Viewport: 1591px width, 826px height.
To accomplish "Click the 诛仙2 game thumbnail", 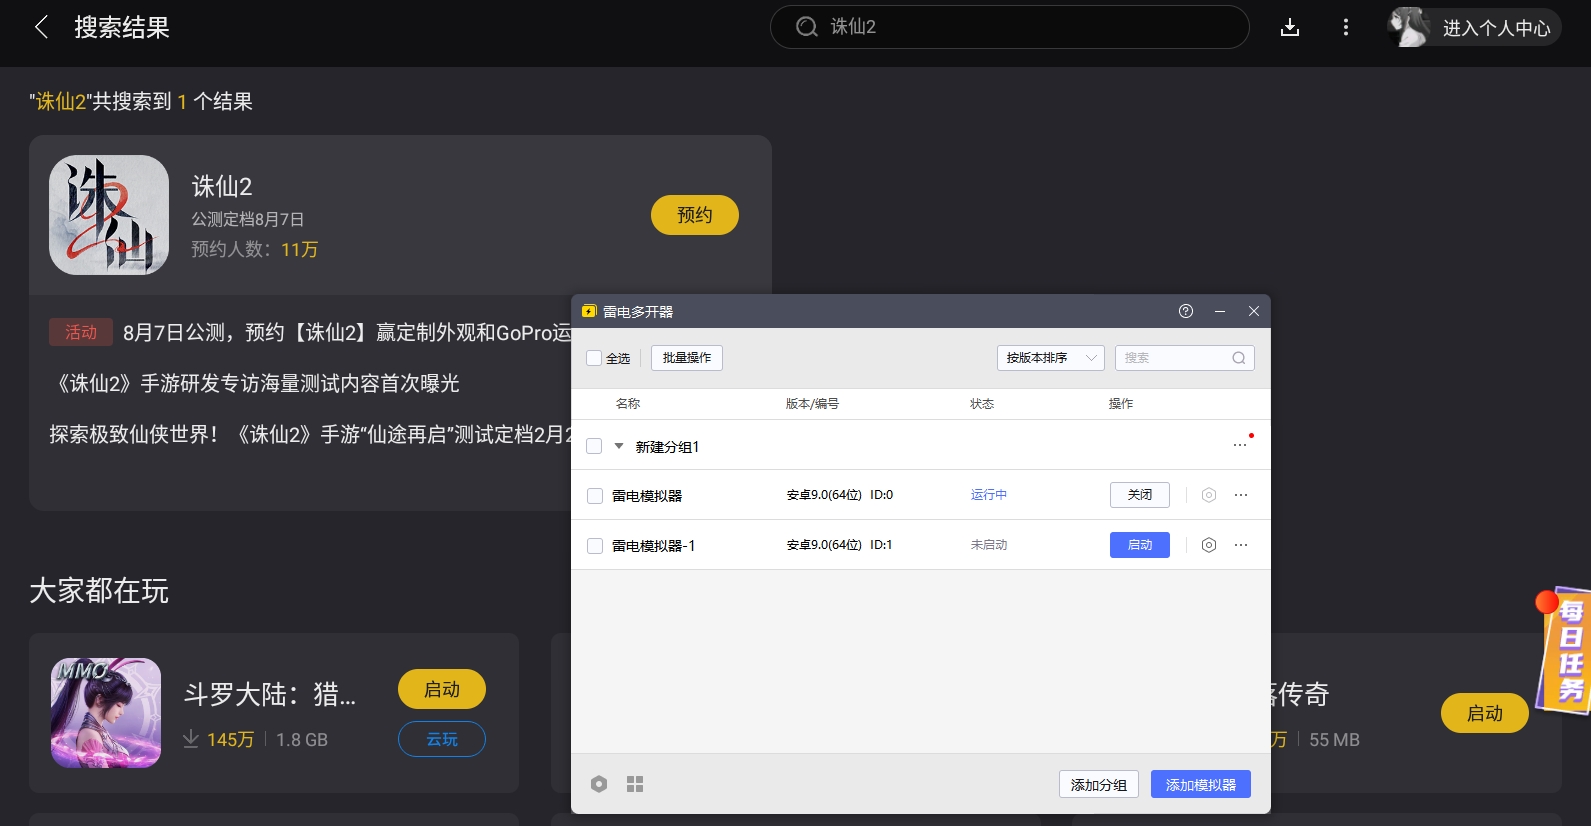I will click(x=109, y=215).
